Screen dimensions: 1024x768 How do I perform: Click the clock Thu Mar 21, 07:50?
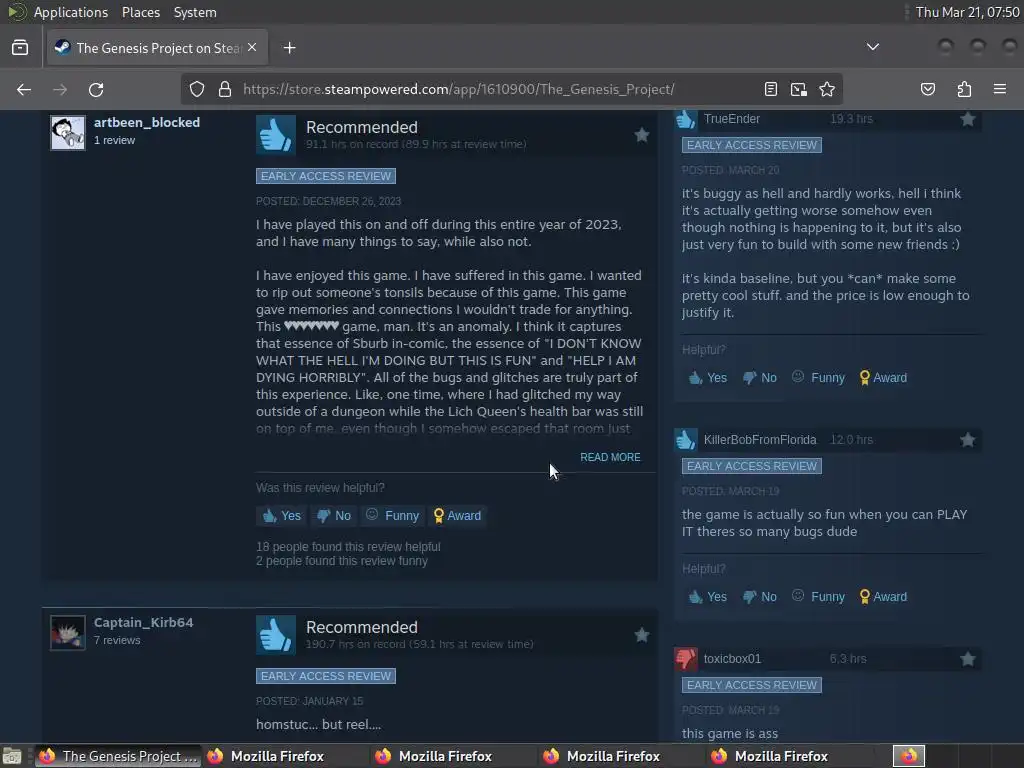[x=967, y=12]
